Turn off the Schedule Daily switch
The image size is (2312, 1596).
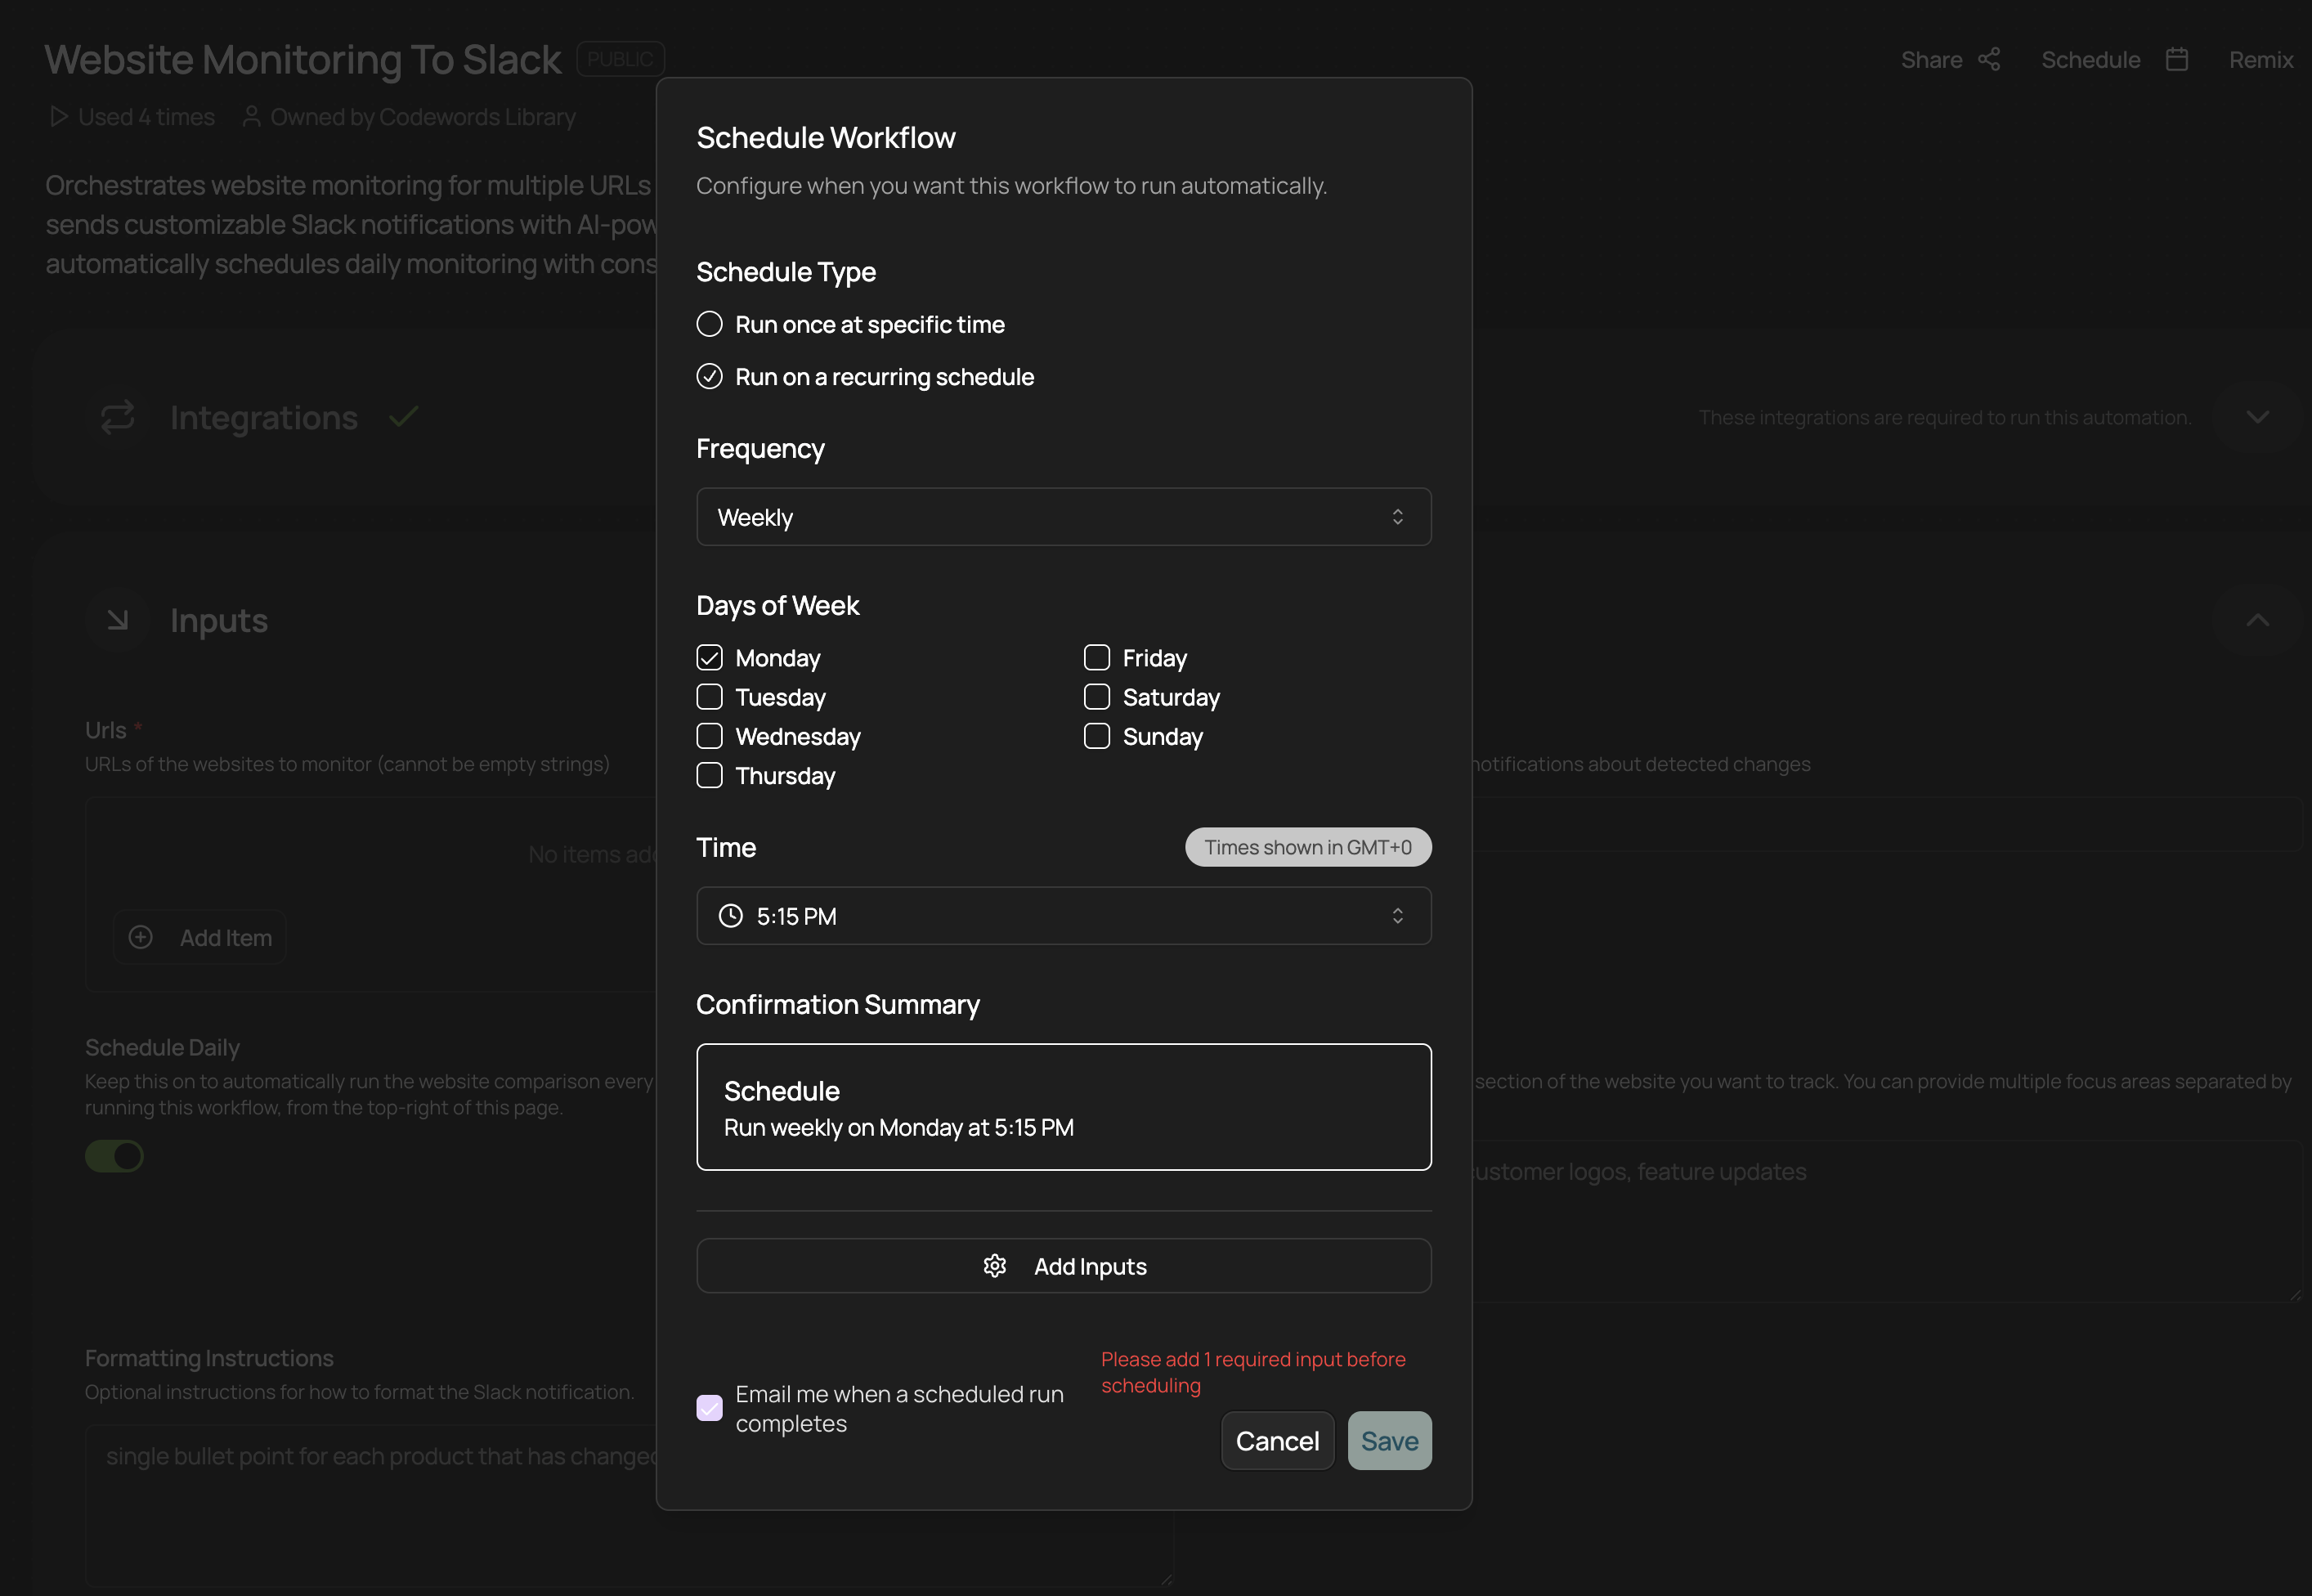point(114,1156)
